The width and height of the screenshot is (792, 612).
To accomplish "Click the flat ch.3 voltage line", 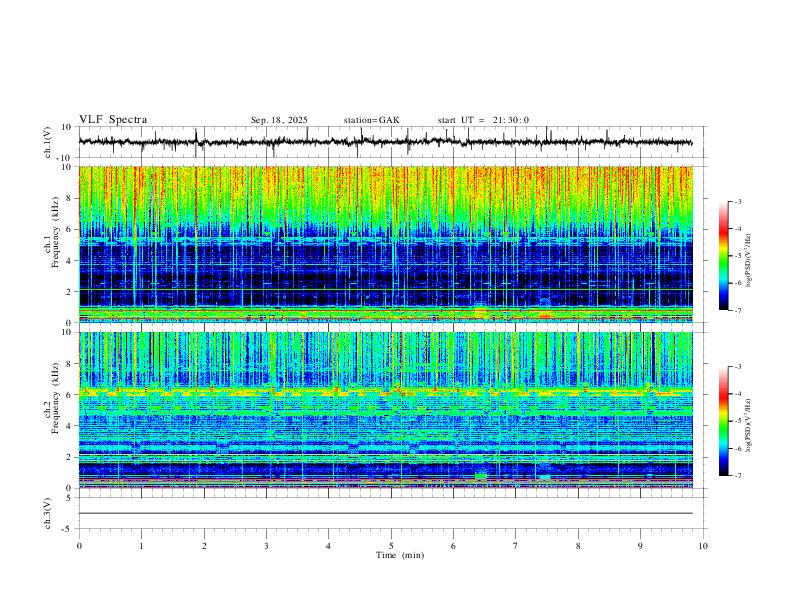I will 385,513.
